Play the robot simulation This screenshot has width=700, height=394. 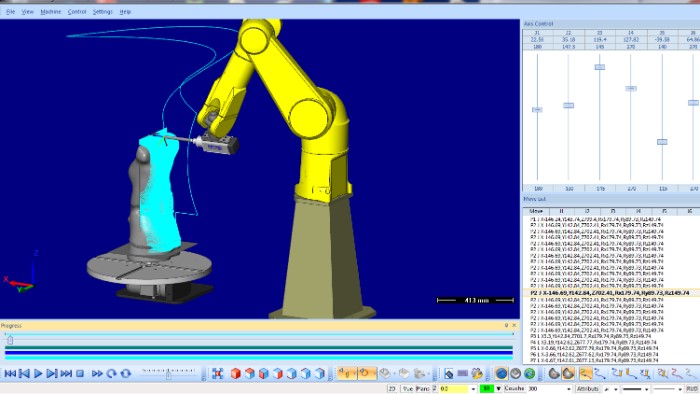38,373
